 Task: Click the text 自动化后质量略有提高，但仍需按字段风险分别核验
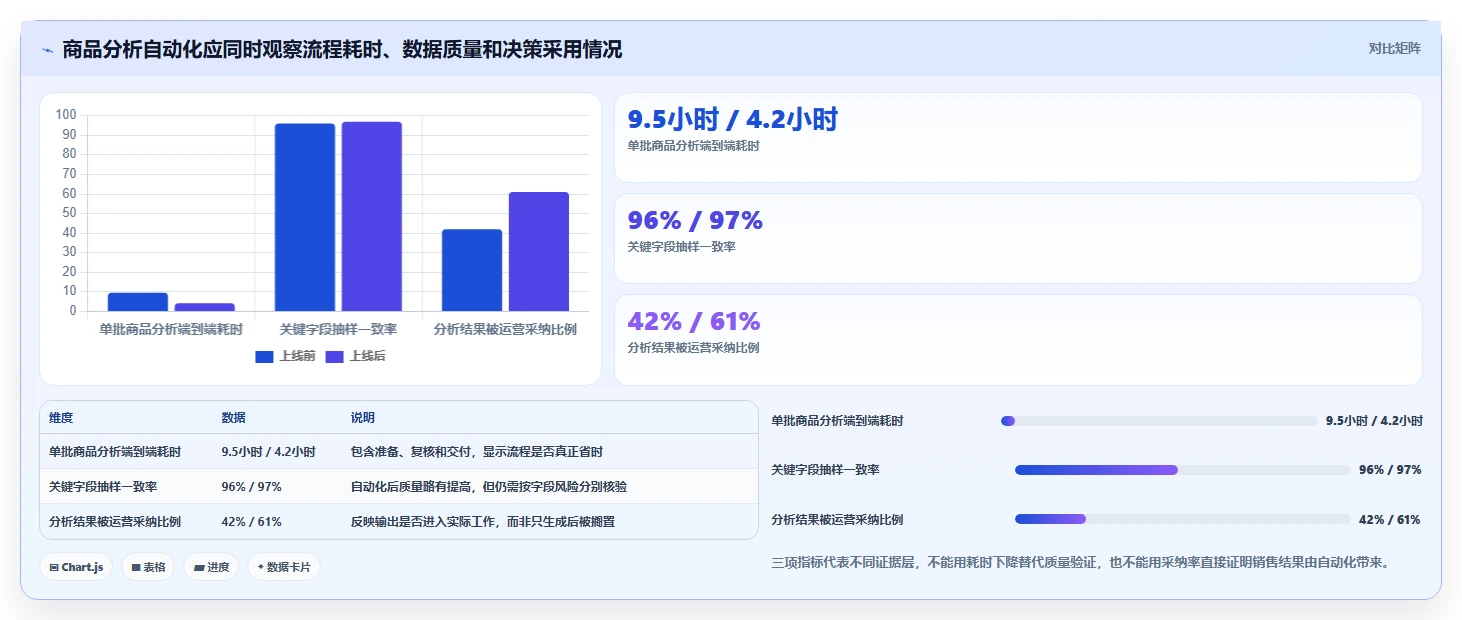pos(488,487)
